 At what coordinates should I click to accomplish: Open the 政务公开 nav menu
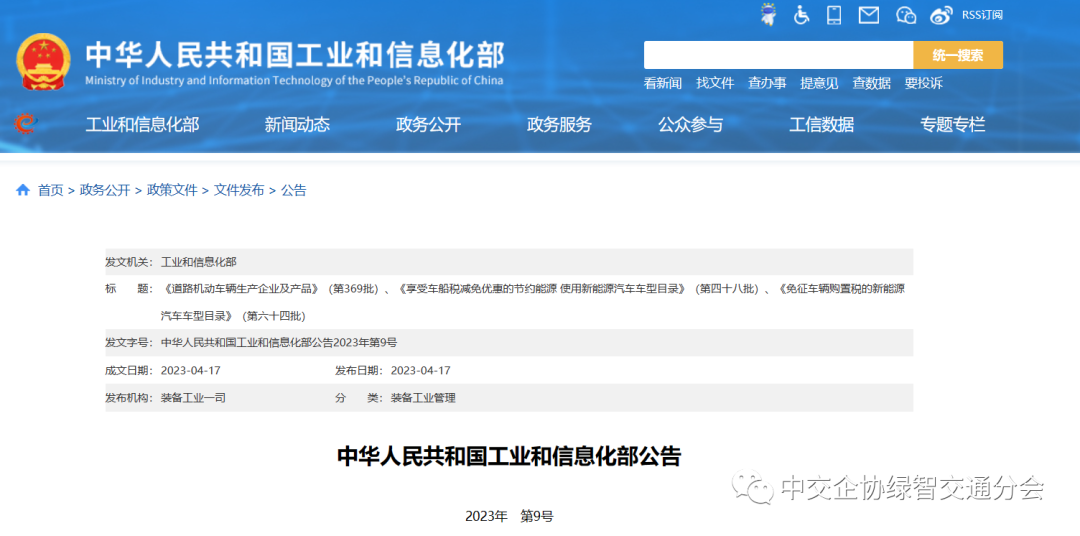click(428, 125)
